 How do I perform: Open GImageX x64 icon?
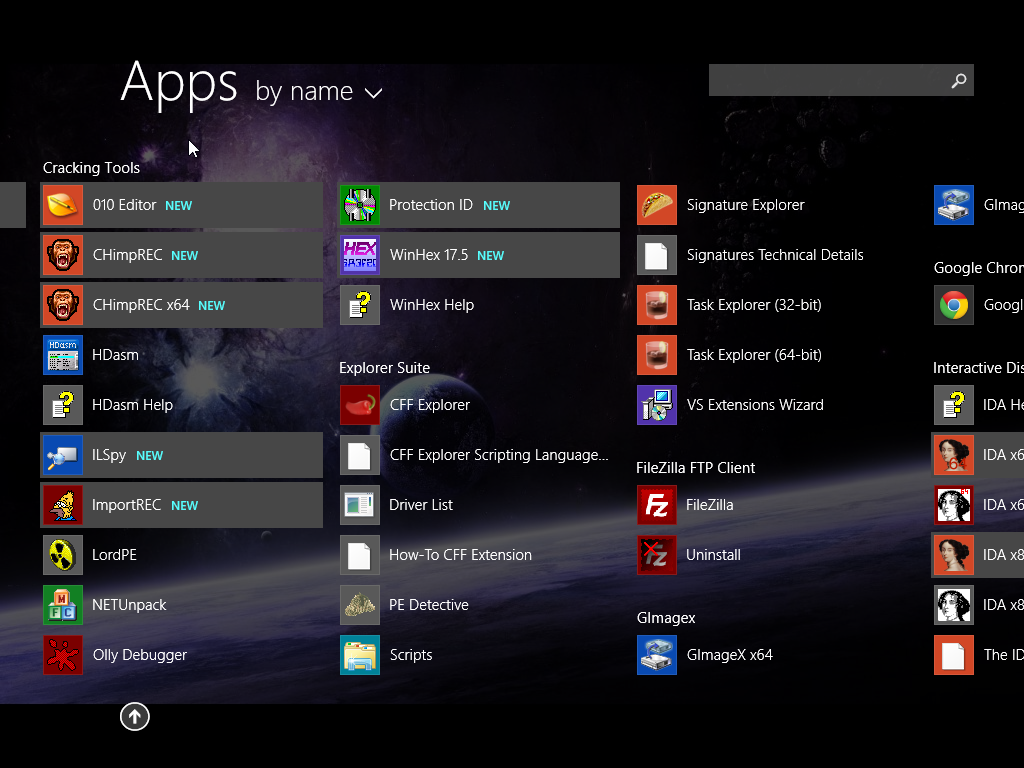pos(657,655)
